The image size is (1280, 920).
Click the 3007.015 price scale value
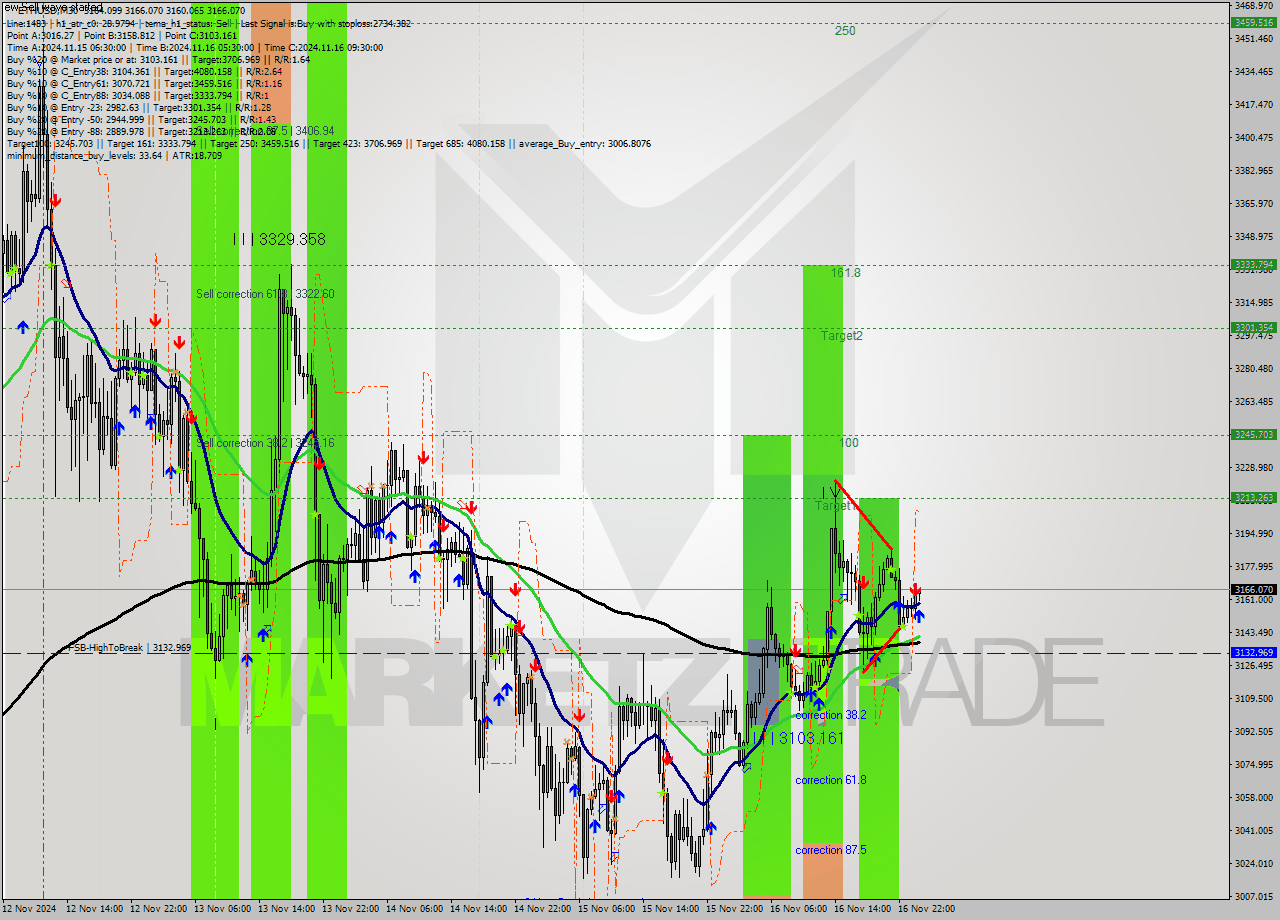pos(1253,896)
